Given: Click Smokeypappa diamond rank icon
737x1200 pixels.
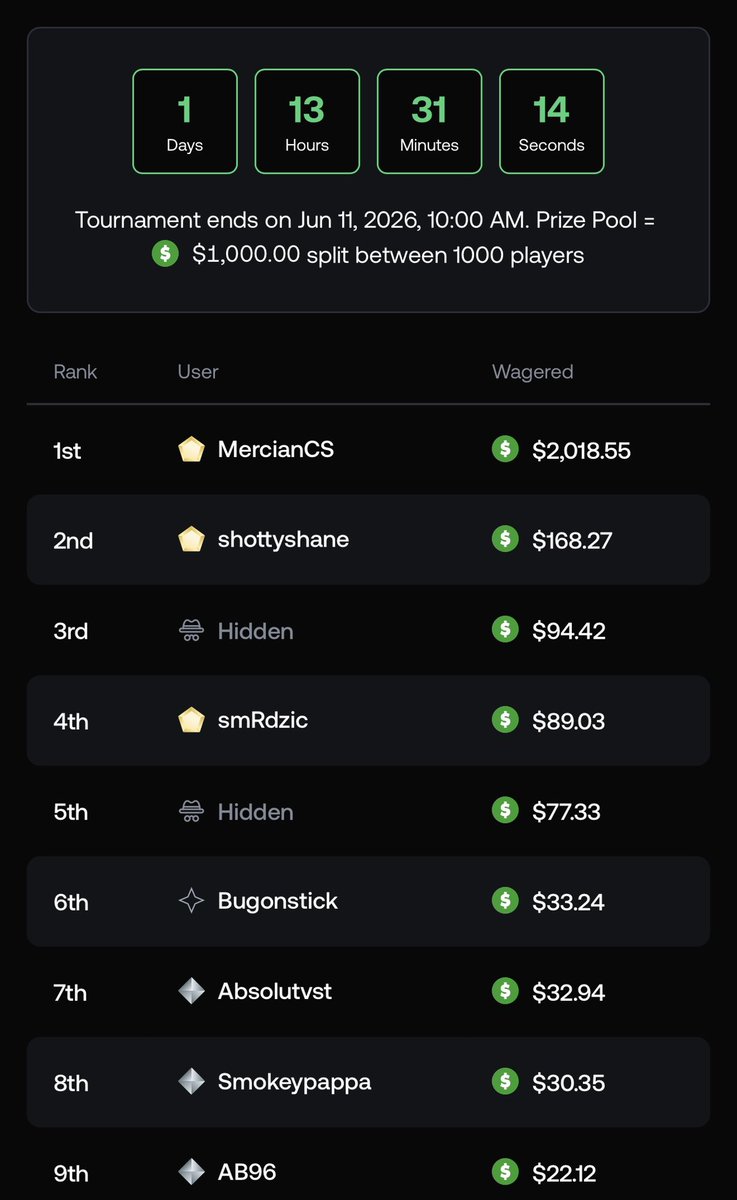Looking at the screenshot, I should click(191, 1081).
